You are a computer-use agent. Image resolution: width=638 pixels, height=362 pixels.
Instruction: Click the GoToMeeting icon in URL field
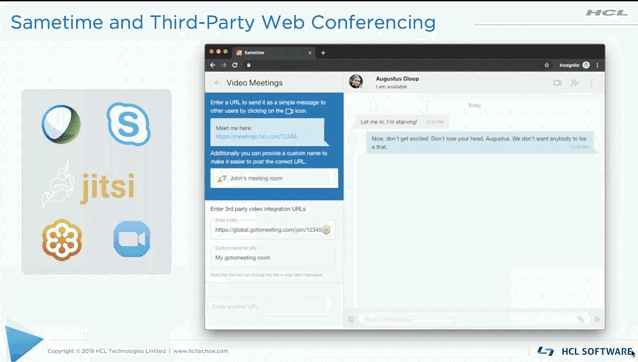[x=326, y=230]
